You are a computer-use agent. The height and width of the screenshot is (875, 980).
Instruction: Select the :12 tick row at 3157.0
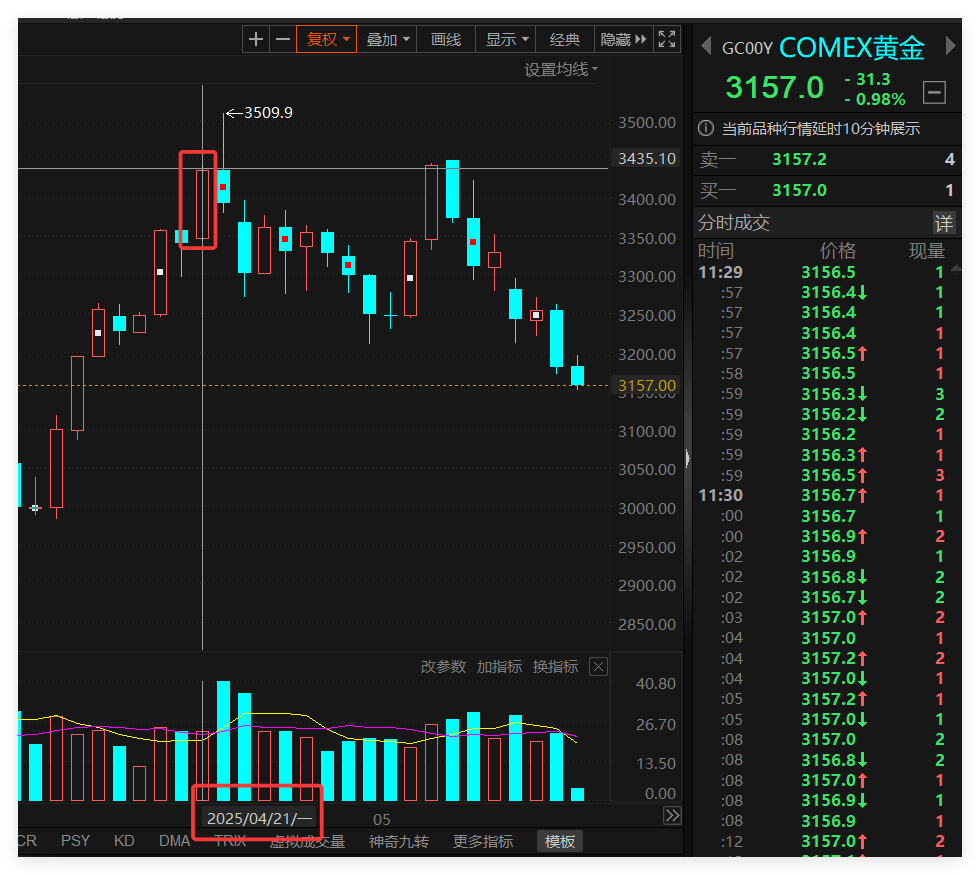click(x=822, y=841)
